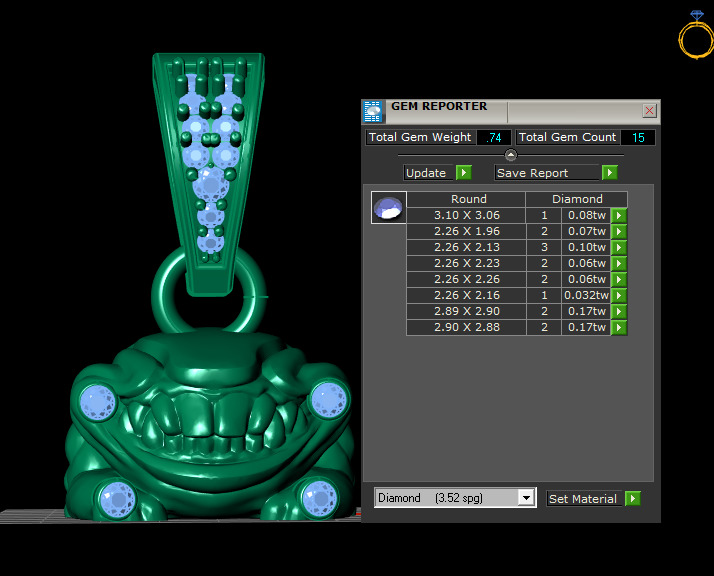
Task: Select the 2.26 X 2.26 size cell
Action: pyautogui.click(x=466, y=279)
